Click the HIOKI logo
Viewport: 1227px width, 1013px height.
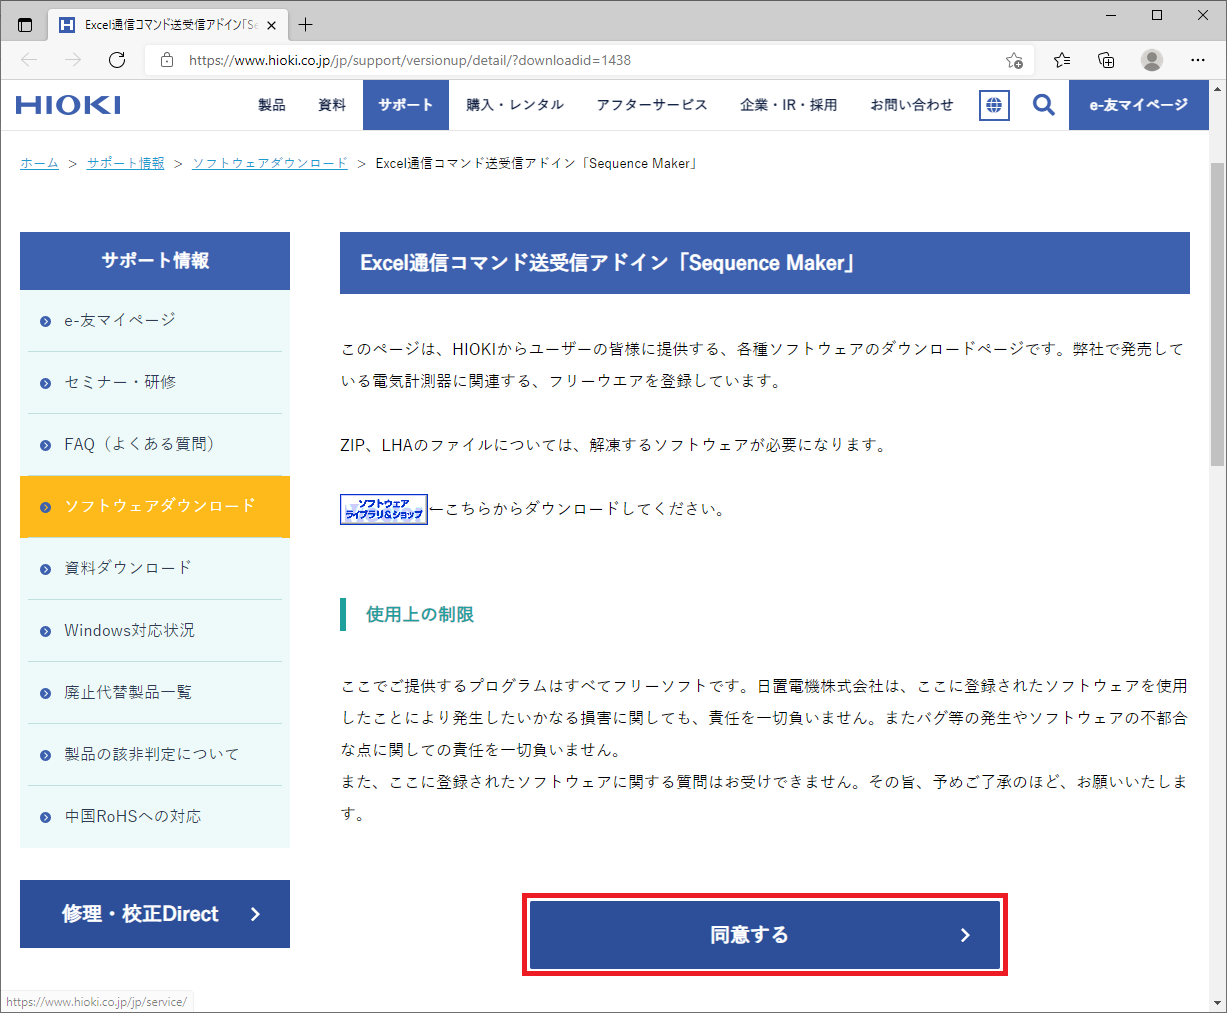pyautogui.click(x=67, y=104)
